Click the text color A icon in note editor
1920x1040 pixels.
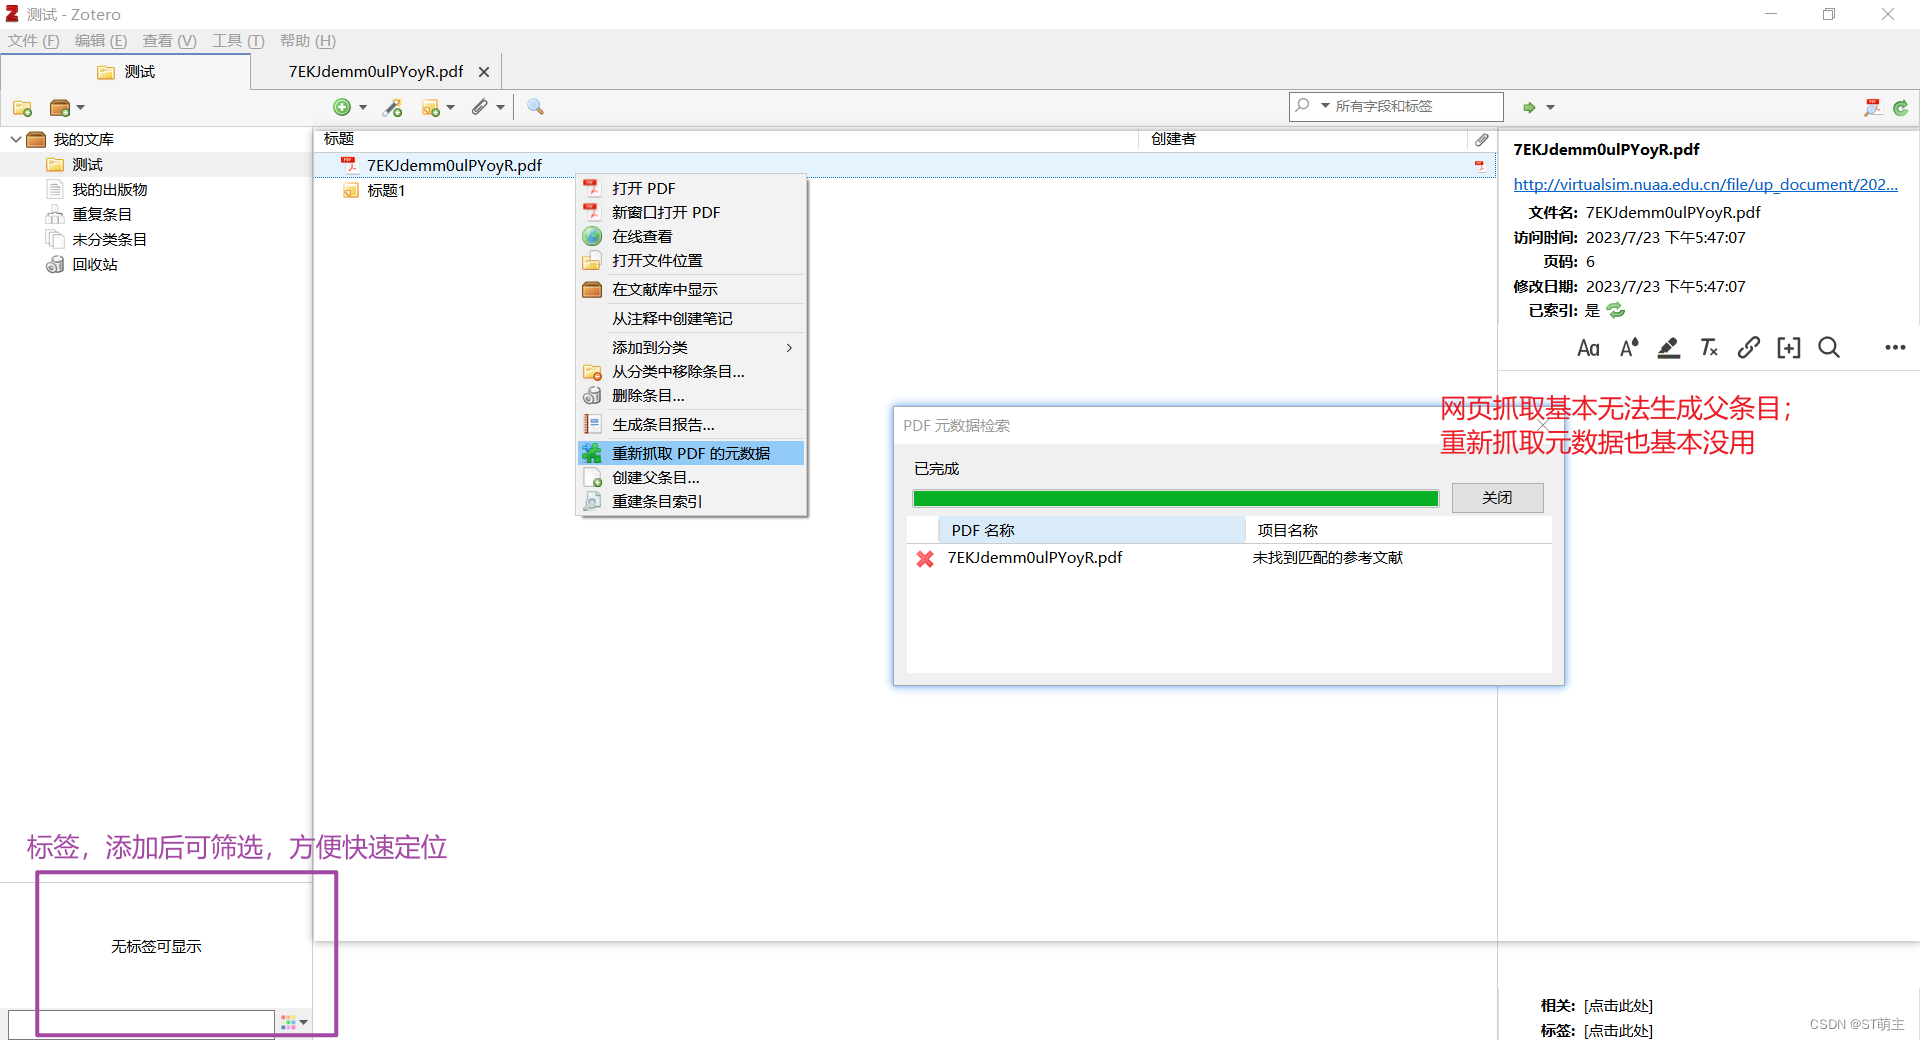tap(1629, 348)
